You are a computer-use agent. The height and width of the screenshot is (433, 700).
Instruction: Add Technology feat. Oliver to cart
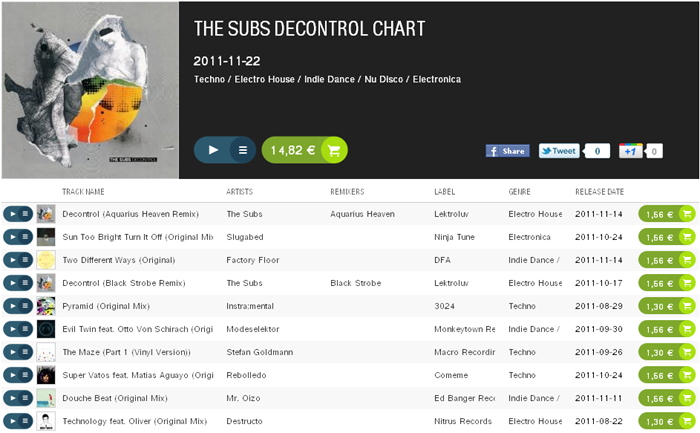coord(667,421)
